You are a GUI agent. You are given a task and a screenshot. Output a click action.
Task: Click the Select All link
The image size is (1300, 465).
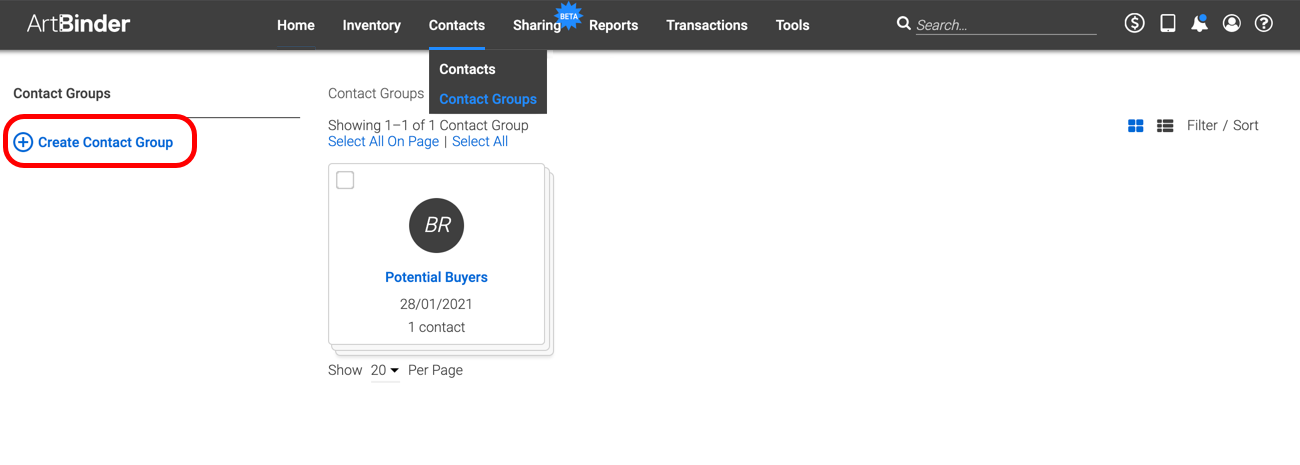[x=480, y=142]
